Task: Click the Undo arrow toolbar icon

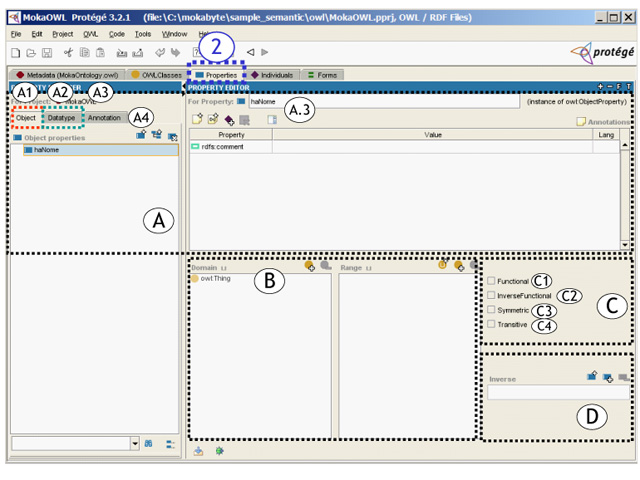Action: pyautogui.click(x=160, y=52)
